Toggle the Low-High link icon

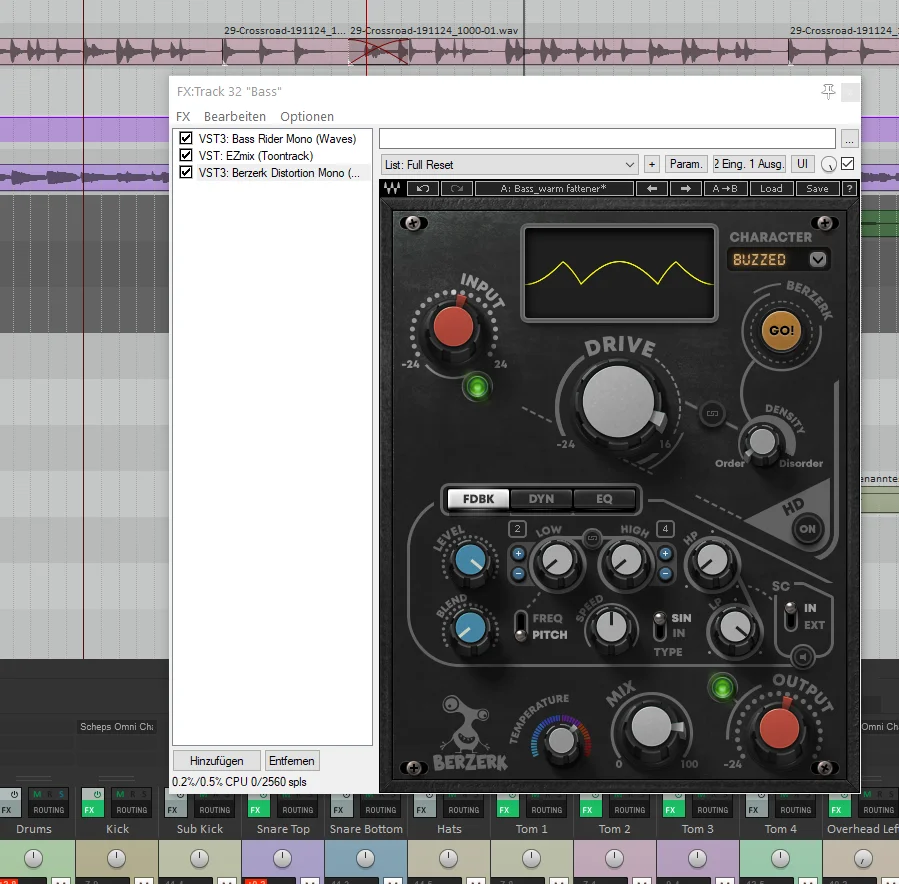592,538
